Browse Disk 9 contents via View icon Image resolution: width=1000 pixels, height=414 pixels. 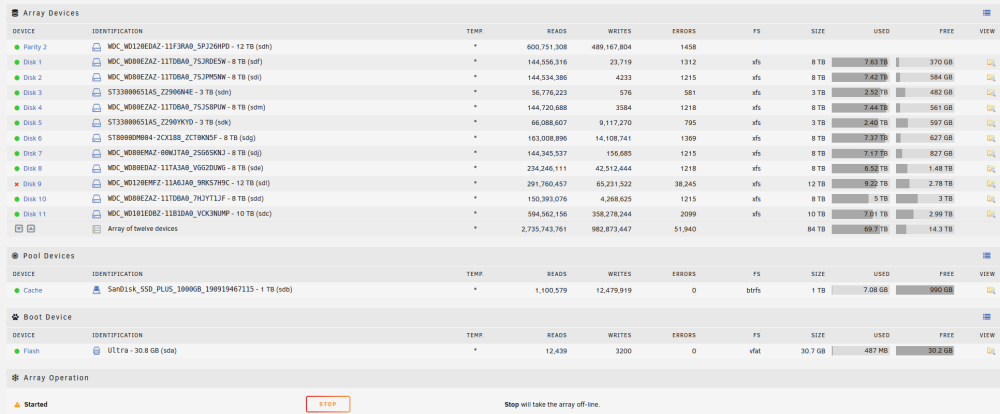(x=990, y=184)
